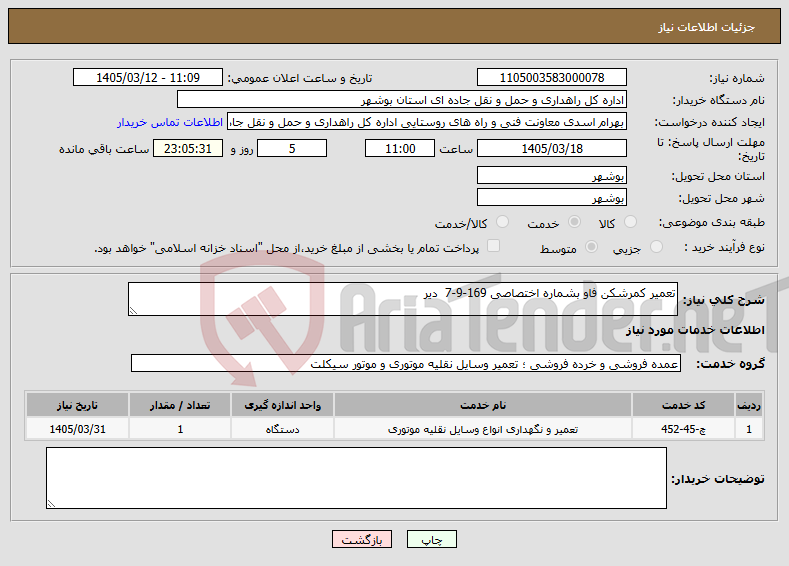Click the تعداد / مقدار column header
The image size is (789, 566).
[180, 405]
